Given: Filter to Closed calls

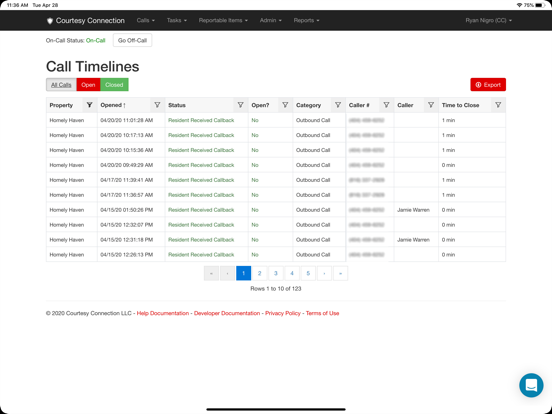Looking at the screenshot, I should 114,85.
